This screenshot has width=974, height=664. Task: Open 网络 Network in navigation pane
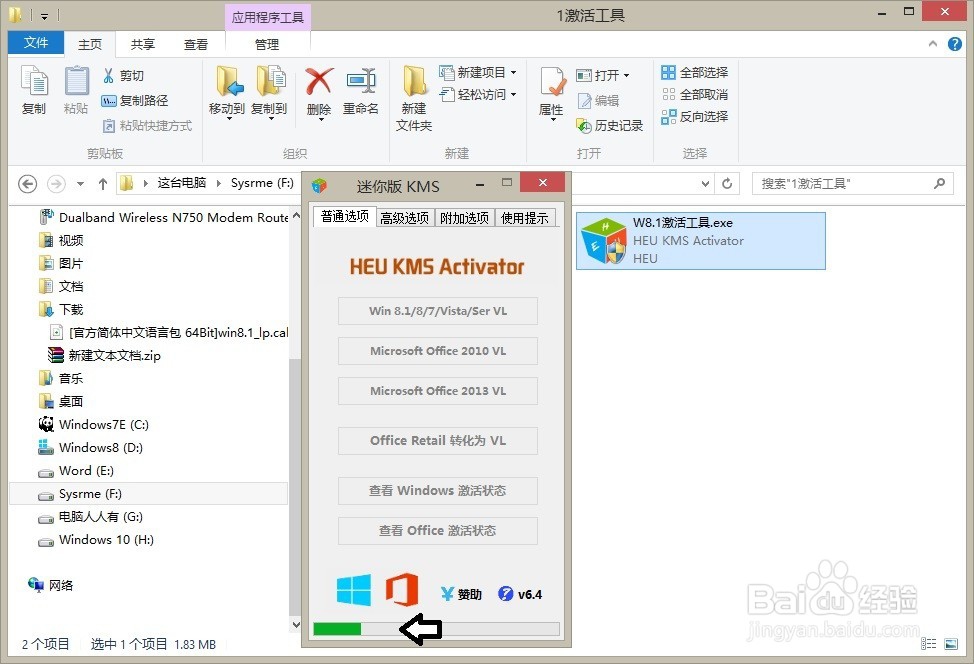click(x=51, y=585)
